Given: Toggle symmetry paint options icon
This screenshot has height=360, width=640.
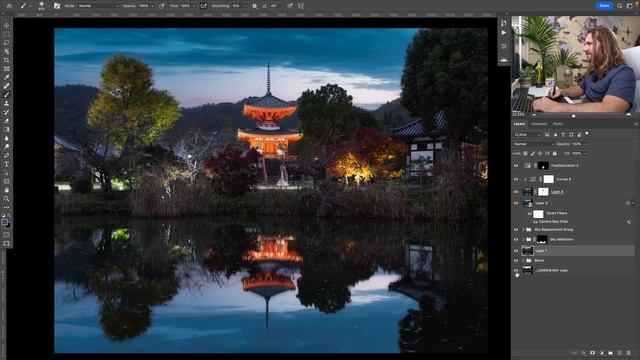Looking at the screenshot, I should (301, 6).
